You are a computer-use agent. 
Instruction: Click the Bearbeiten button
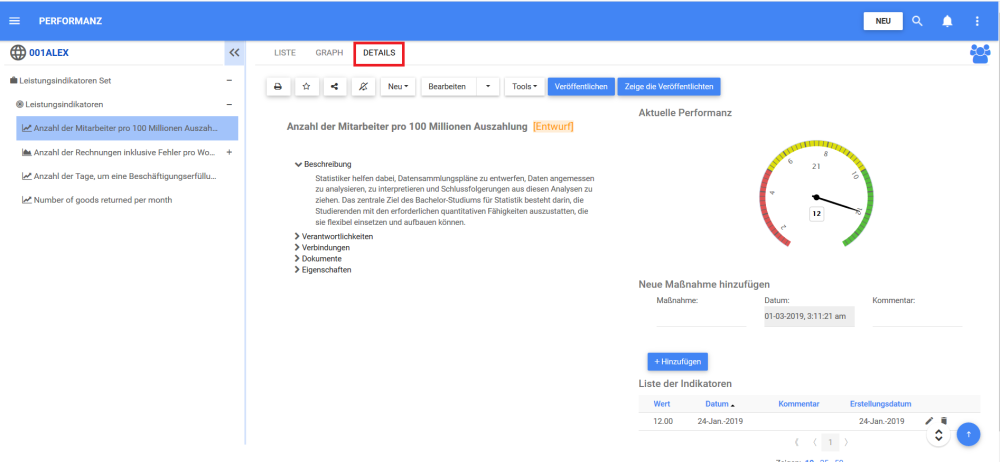[448, 86]
